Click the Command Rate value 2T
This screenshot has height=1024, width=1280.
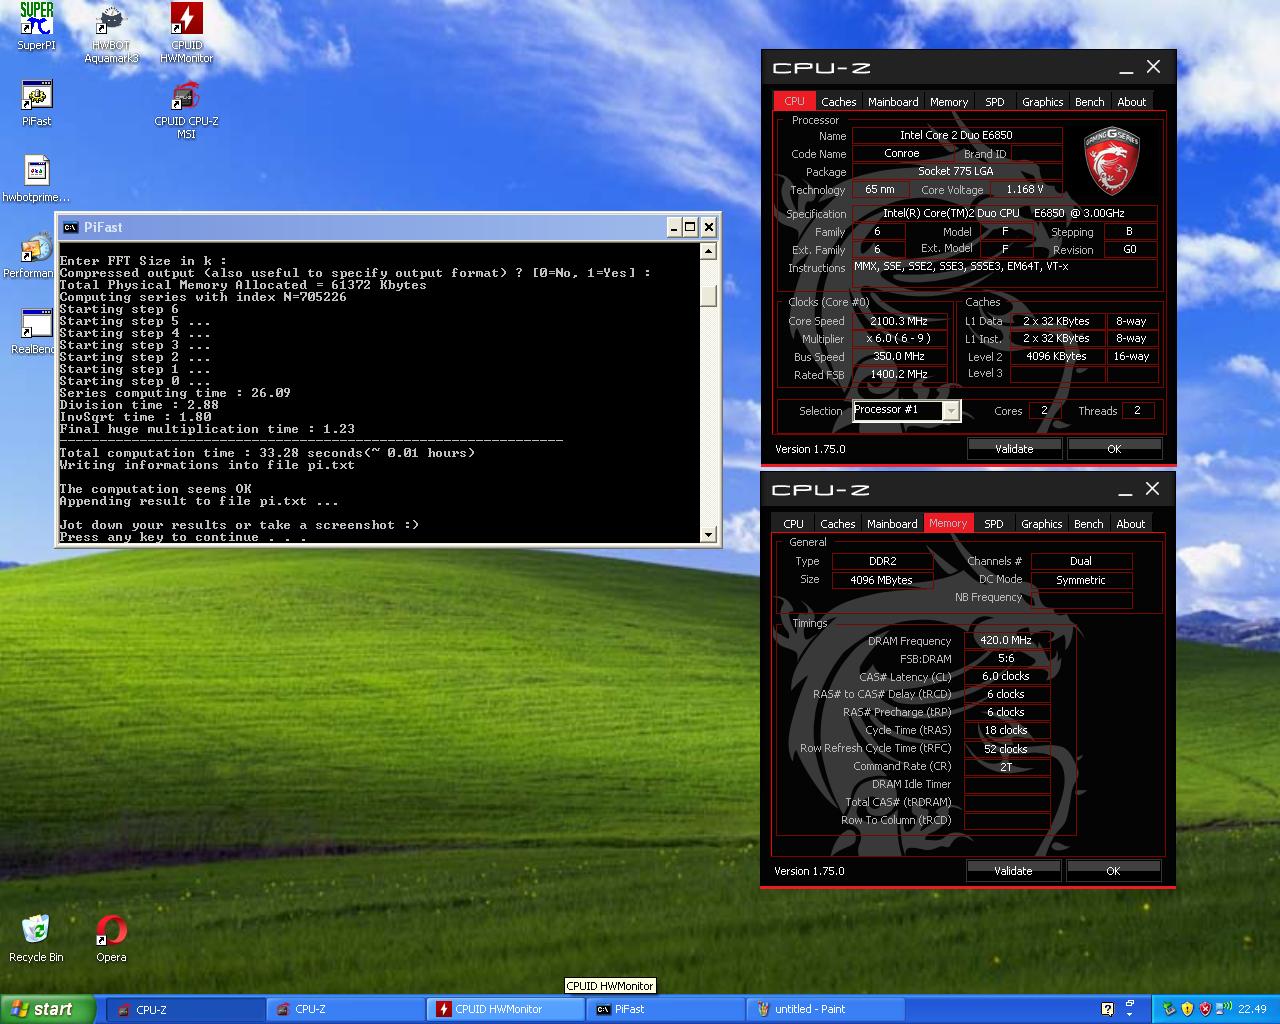click(x=1006, y=767)
